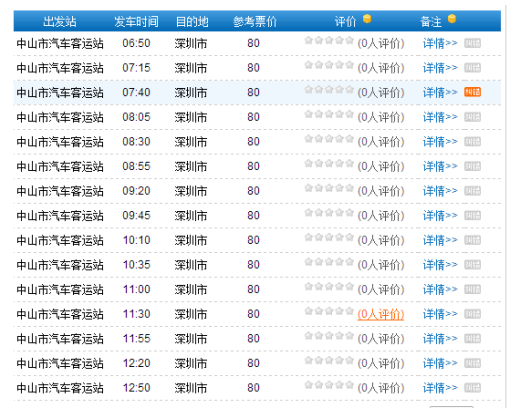Click the star rating in the 12:20 row
The image size is (524, 413).
pyautogui.click(x=329, y=360)
